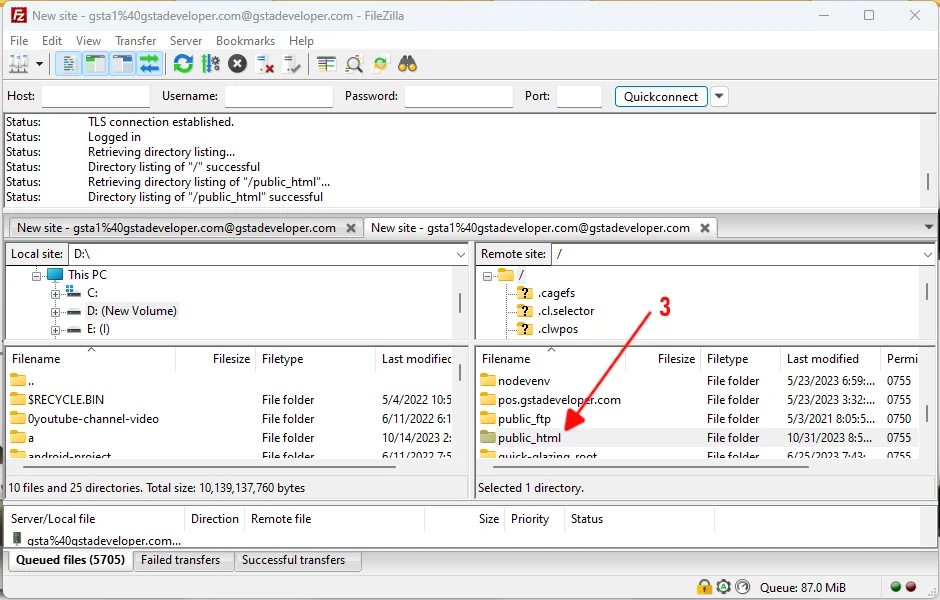Switch to the Failed transfers tab

pyautogui.click(x=181, y=560)
